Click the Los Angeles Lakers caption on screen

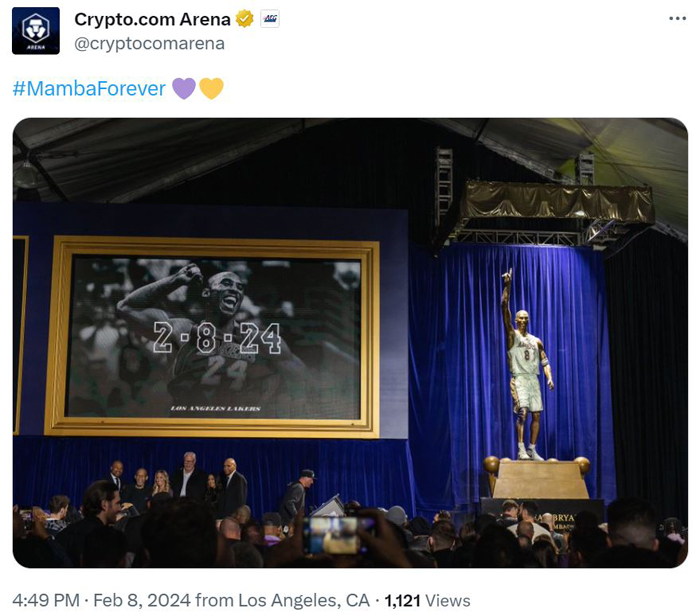coord(216,408)
